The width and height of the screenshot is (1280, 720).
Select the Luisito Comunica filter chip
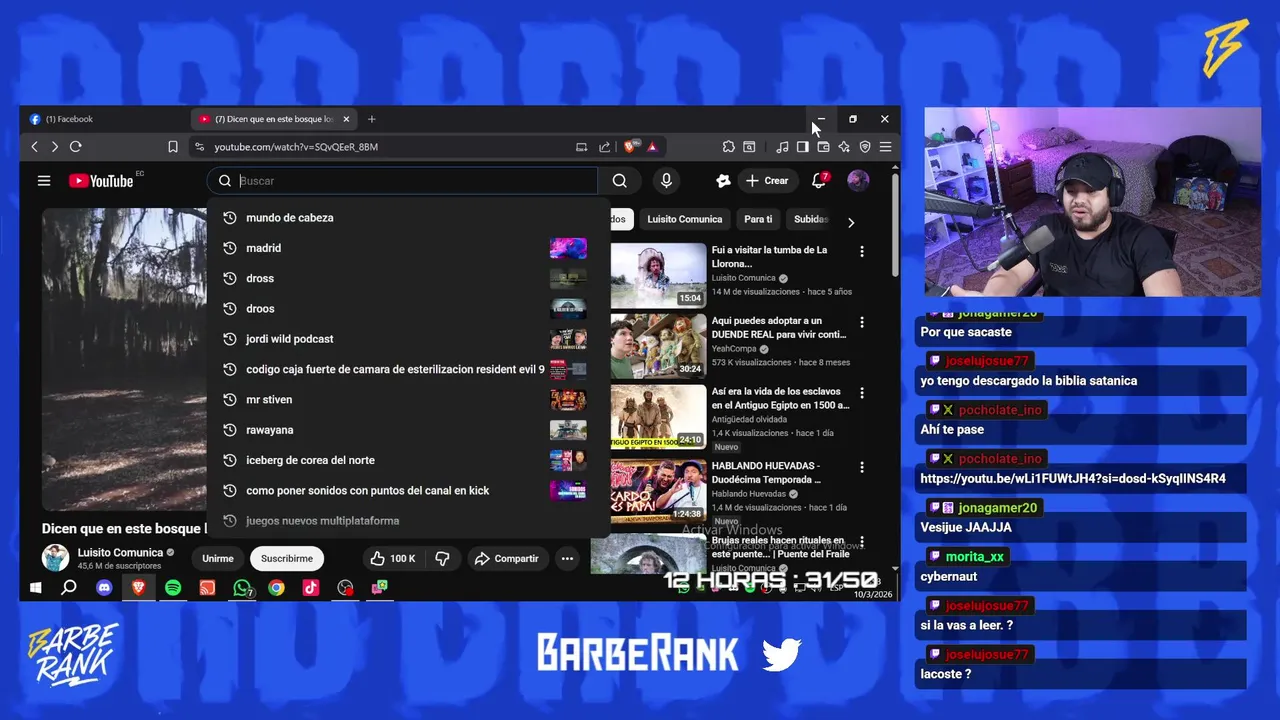click(684, 219)
